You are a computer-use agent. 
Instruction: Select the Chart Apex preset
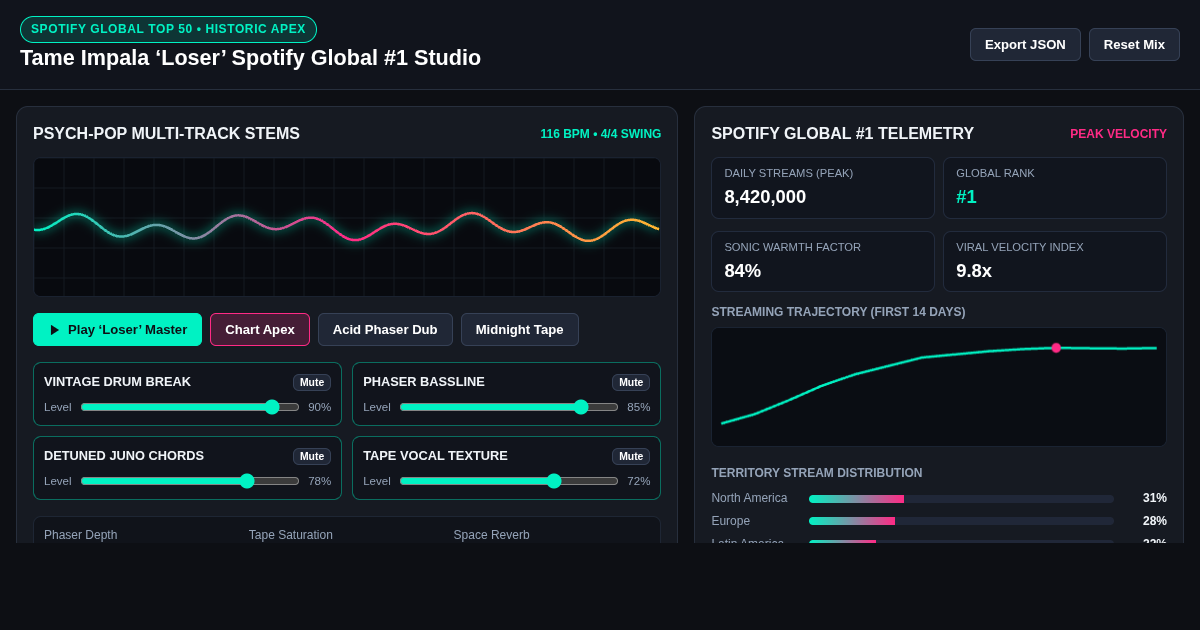(x=260, y=330)
